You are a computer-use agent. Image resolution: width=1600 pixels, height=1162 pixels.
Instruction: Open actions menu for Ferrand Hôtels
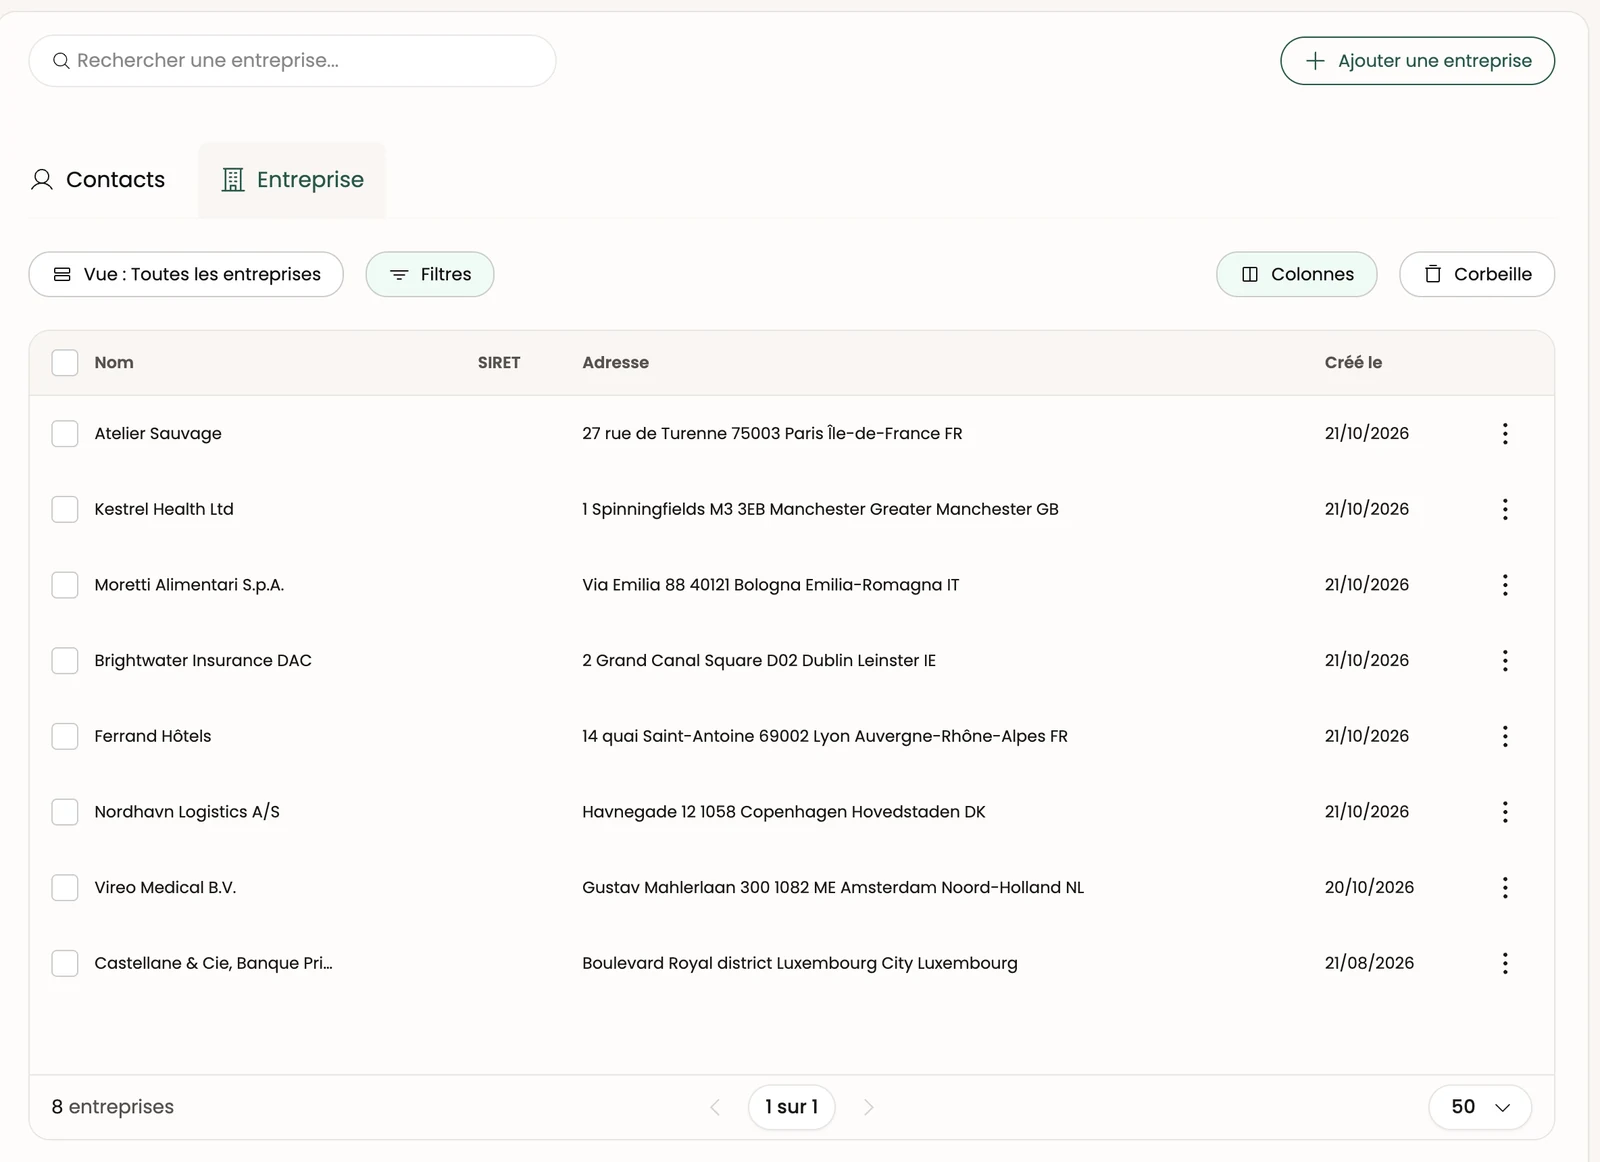coord(1505,736)
